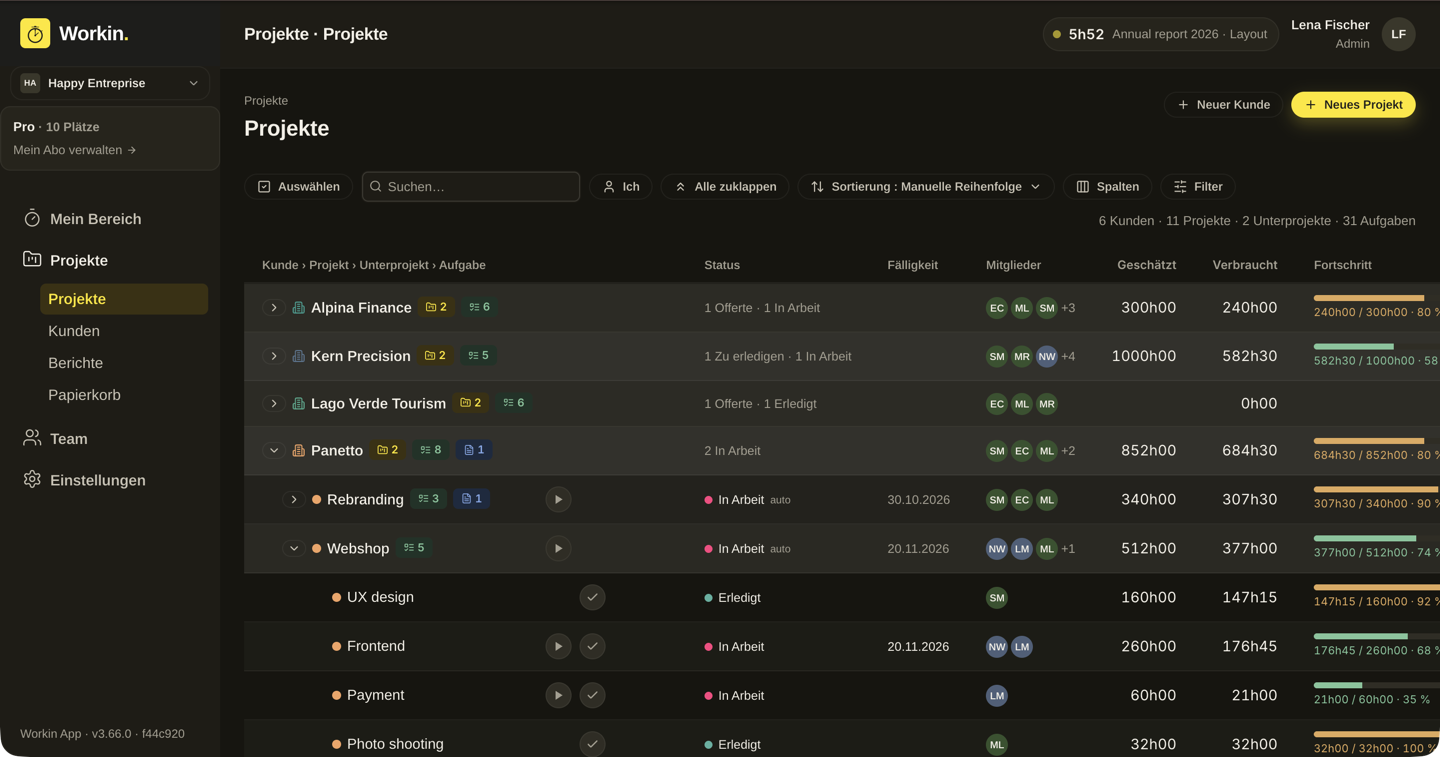Image resolution: width=1440 pixels, height=757 pixels.
Task: Start timer for Rebranding project
Action: [558, 499]
